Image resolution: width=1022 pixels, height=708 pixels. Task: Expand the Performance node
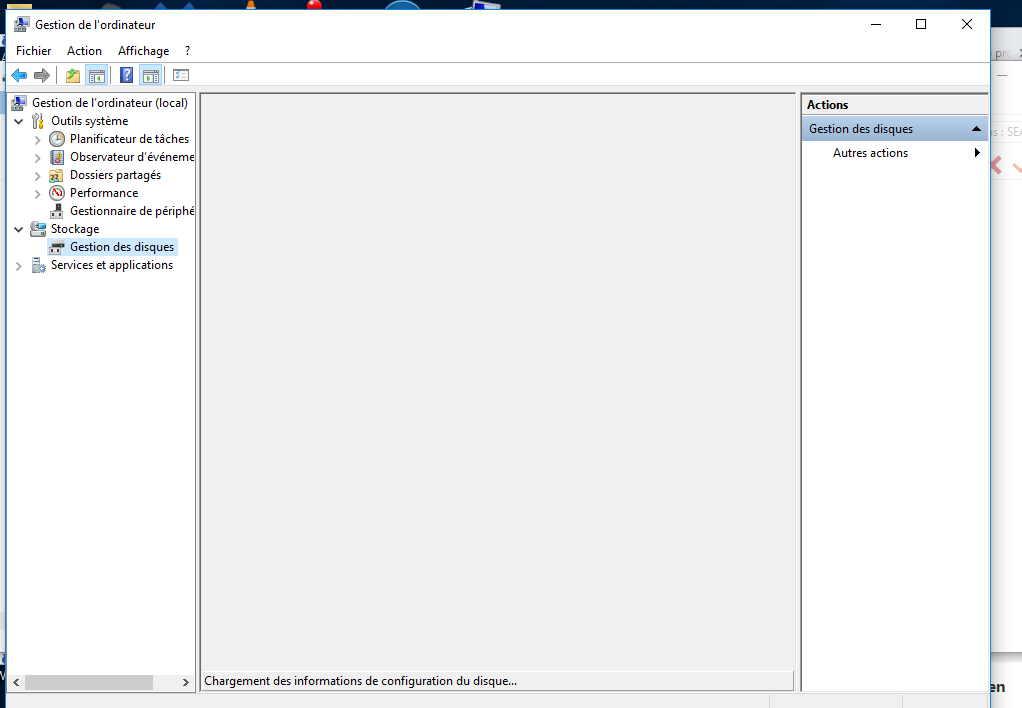[37, 194]
